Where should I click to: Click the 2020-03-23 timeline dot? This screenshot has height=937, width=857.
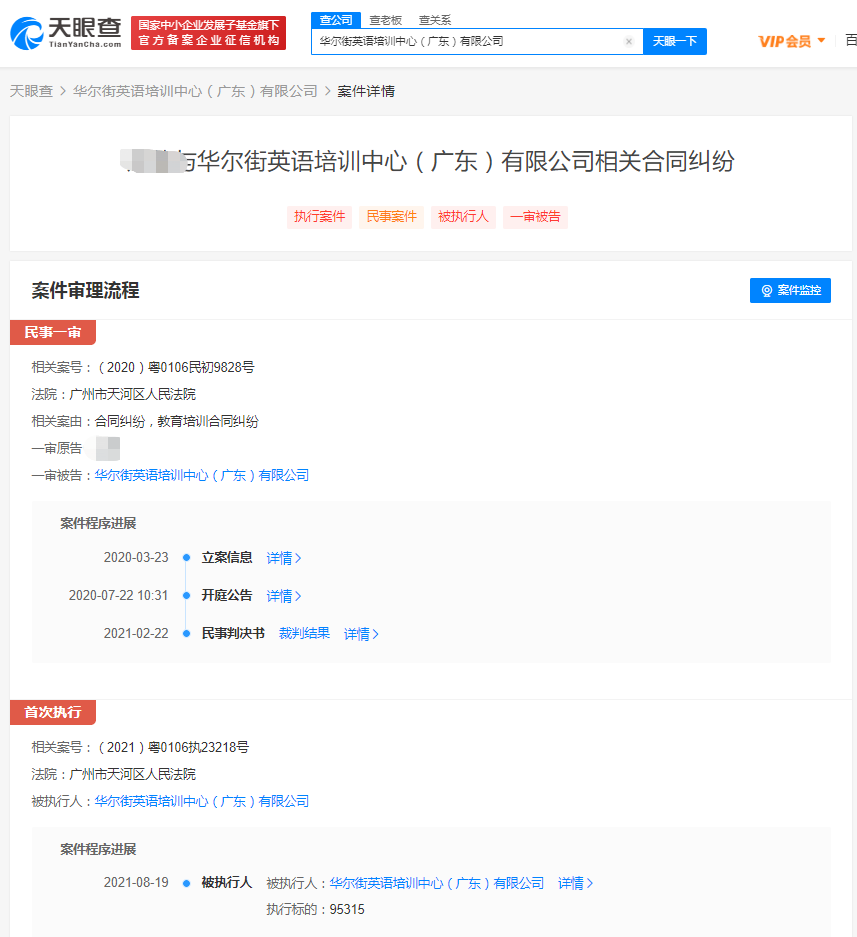pos(186,558)
